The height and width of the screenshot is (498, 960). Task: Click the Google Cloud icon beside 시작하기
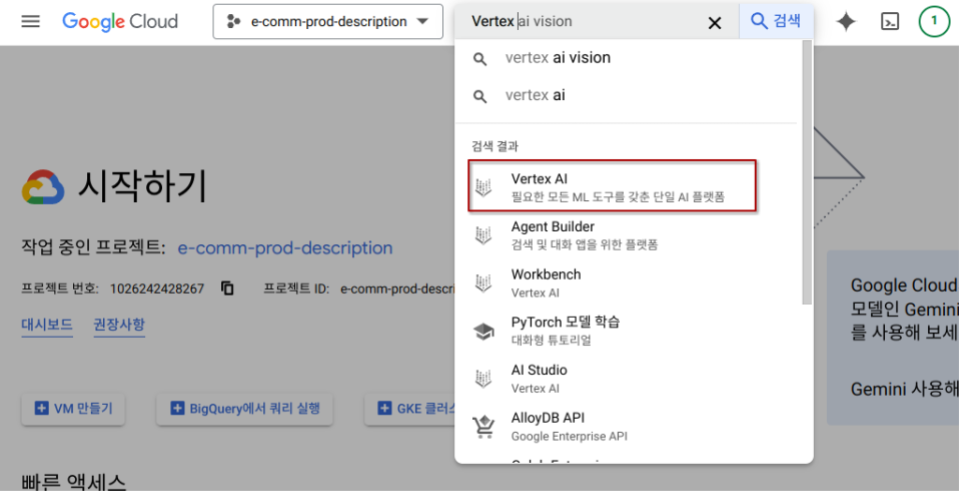(43, 187)
